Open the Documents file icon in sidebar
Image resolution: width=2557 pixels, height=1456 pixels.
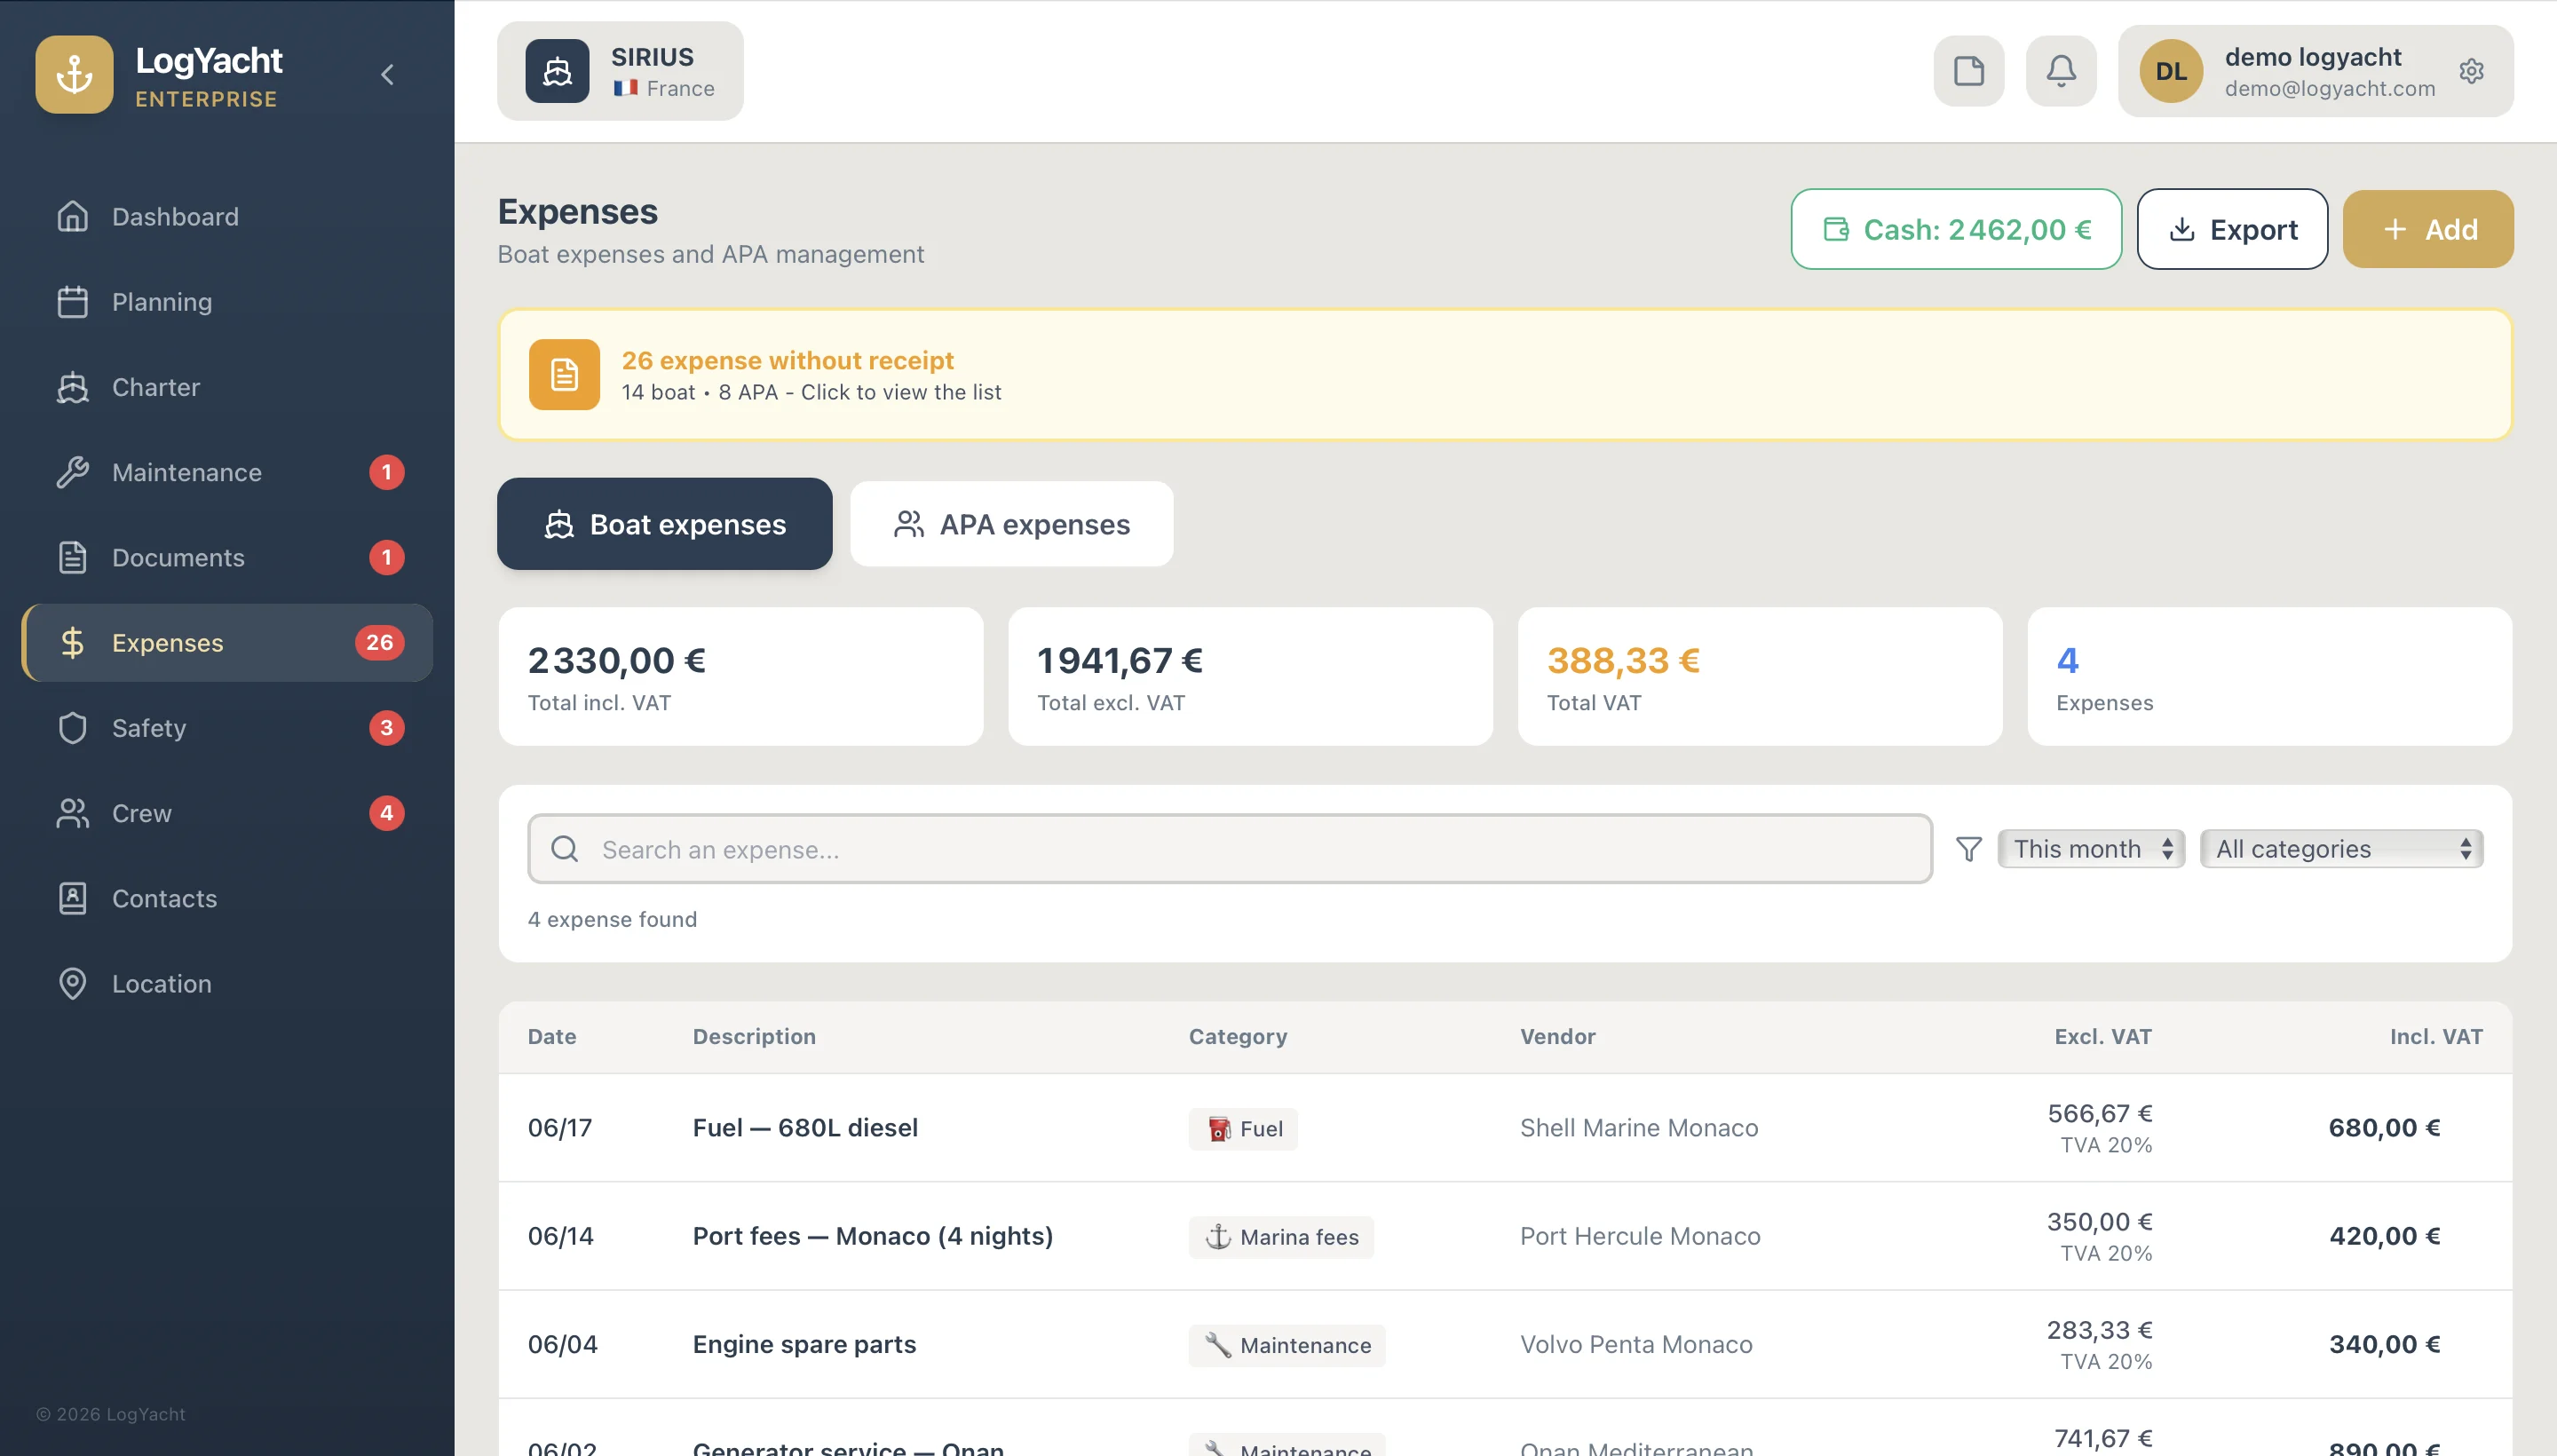click(72, 557)
